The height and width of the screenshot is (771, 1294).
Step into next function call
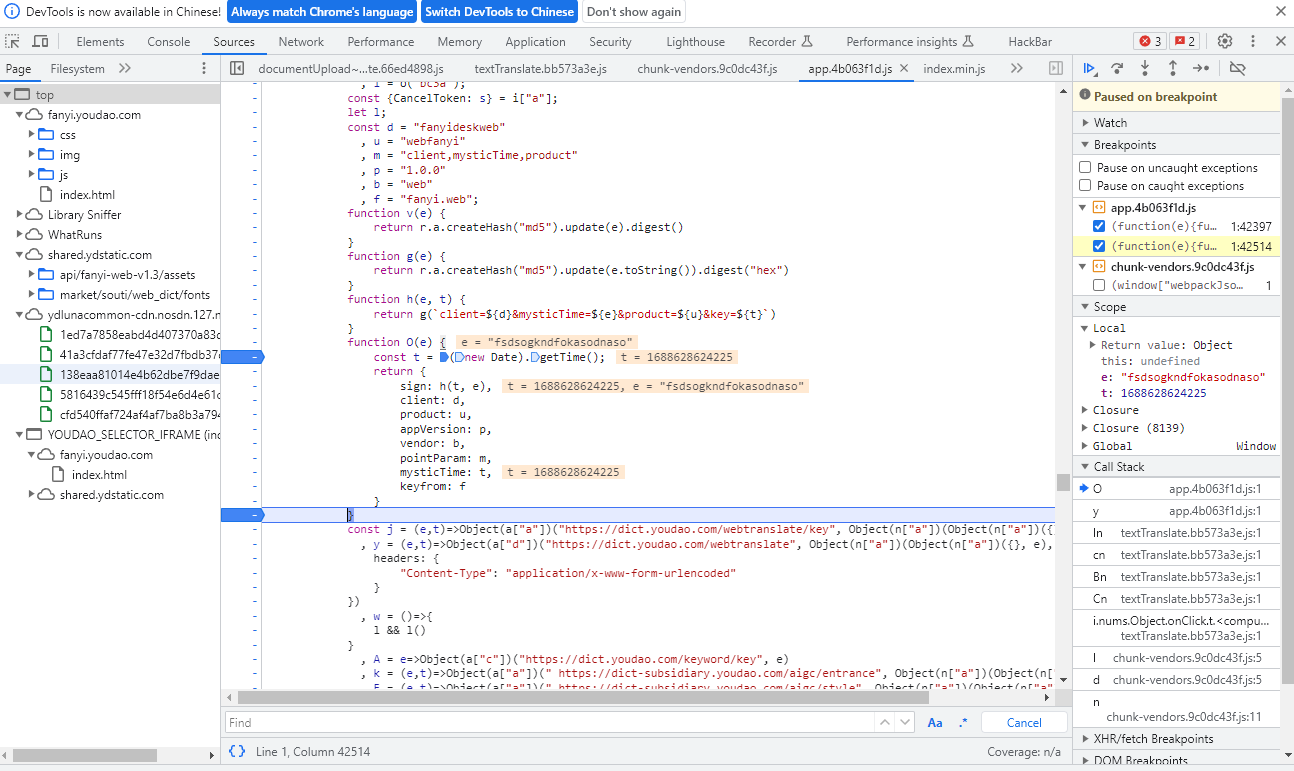[1145, 68]
